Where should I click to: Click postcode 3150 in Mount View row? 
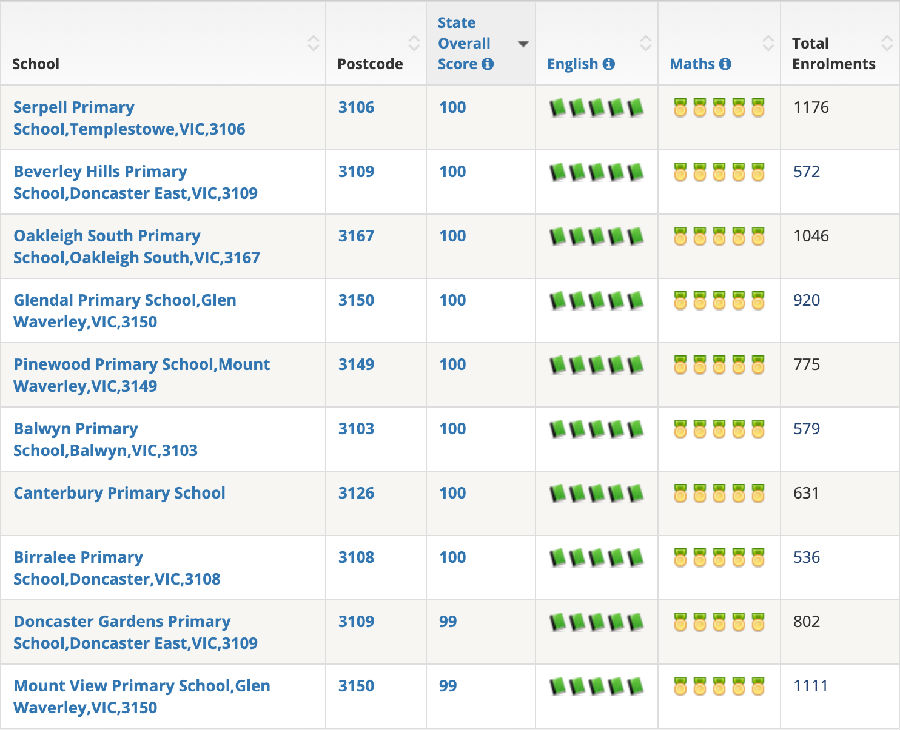click(x=356, y=686)
